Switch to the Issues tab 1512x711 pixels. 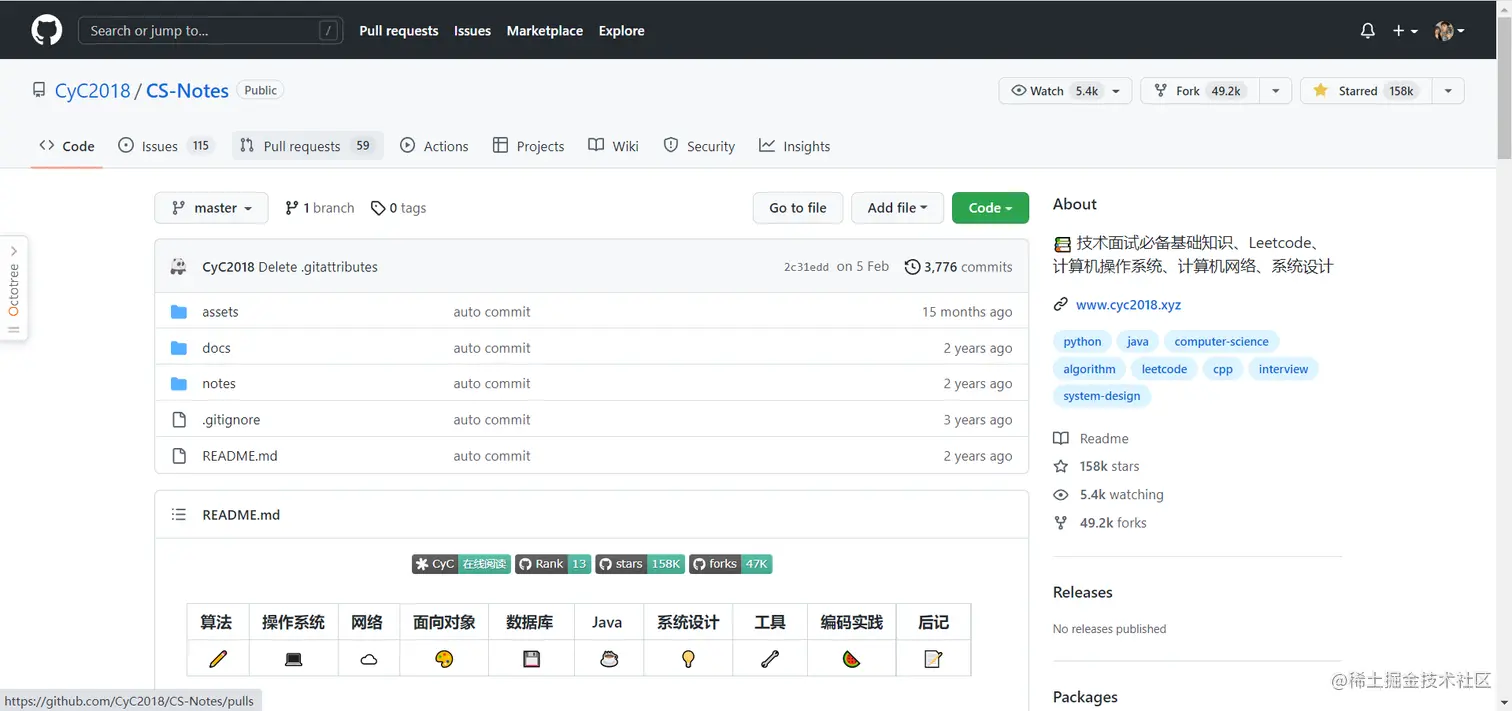tap(166, 146)
